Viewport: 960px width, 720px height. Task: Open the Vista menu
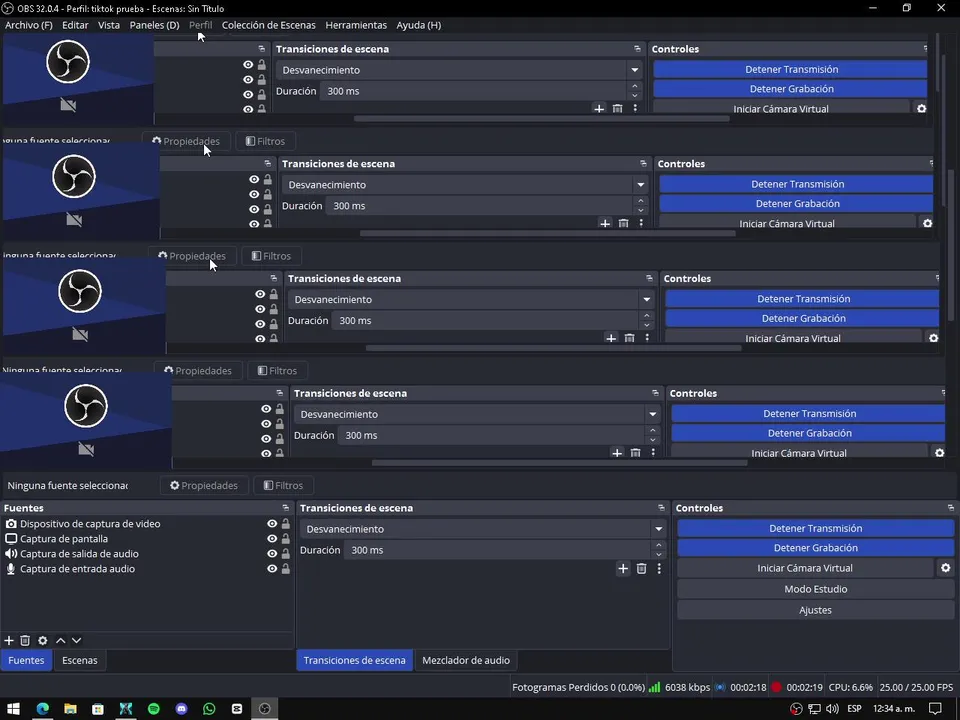(x=109, y=25)
